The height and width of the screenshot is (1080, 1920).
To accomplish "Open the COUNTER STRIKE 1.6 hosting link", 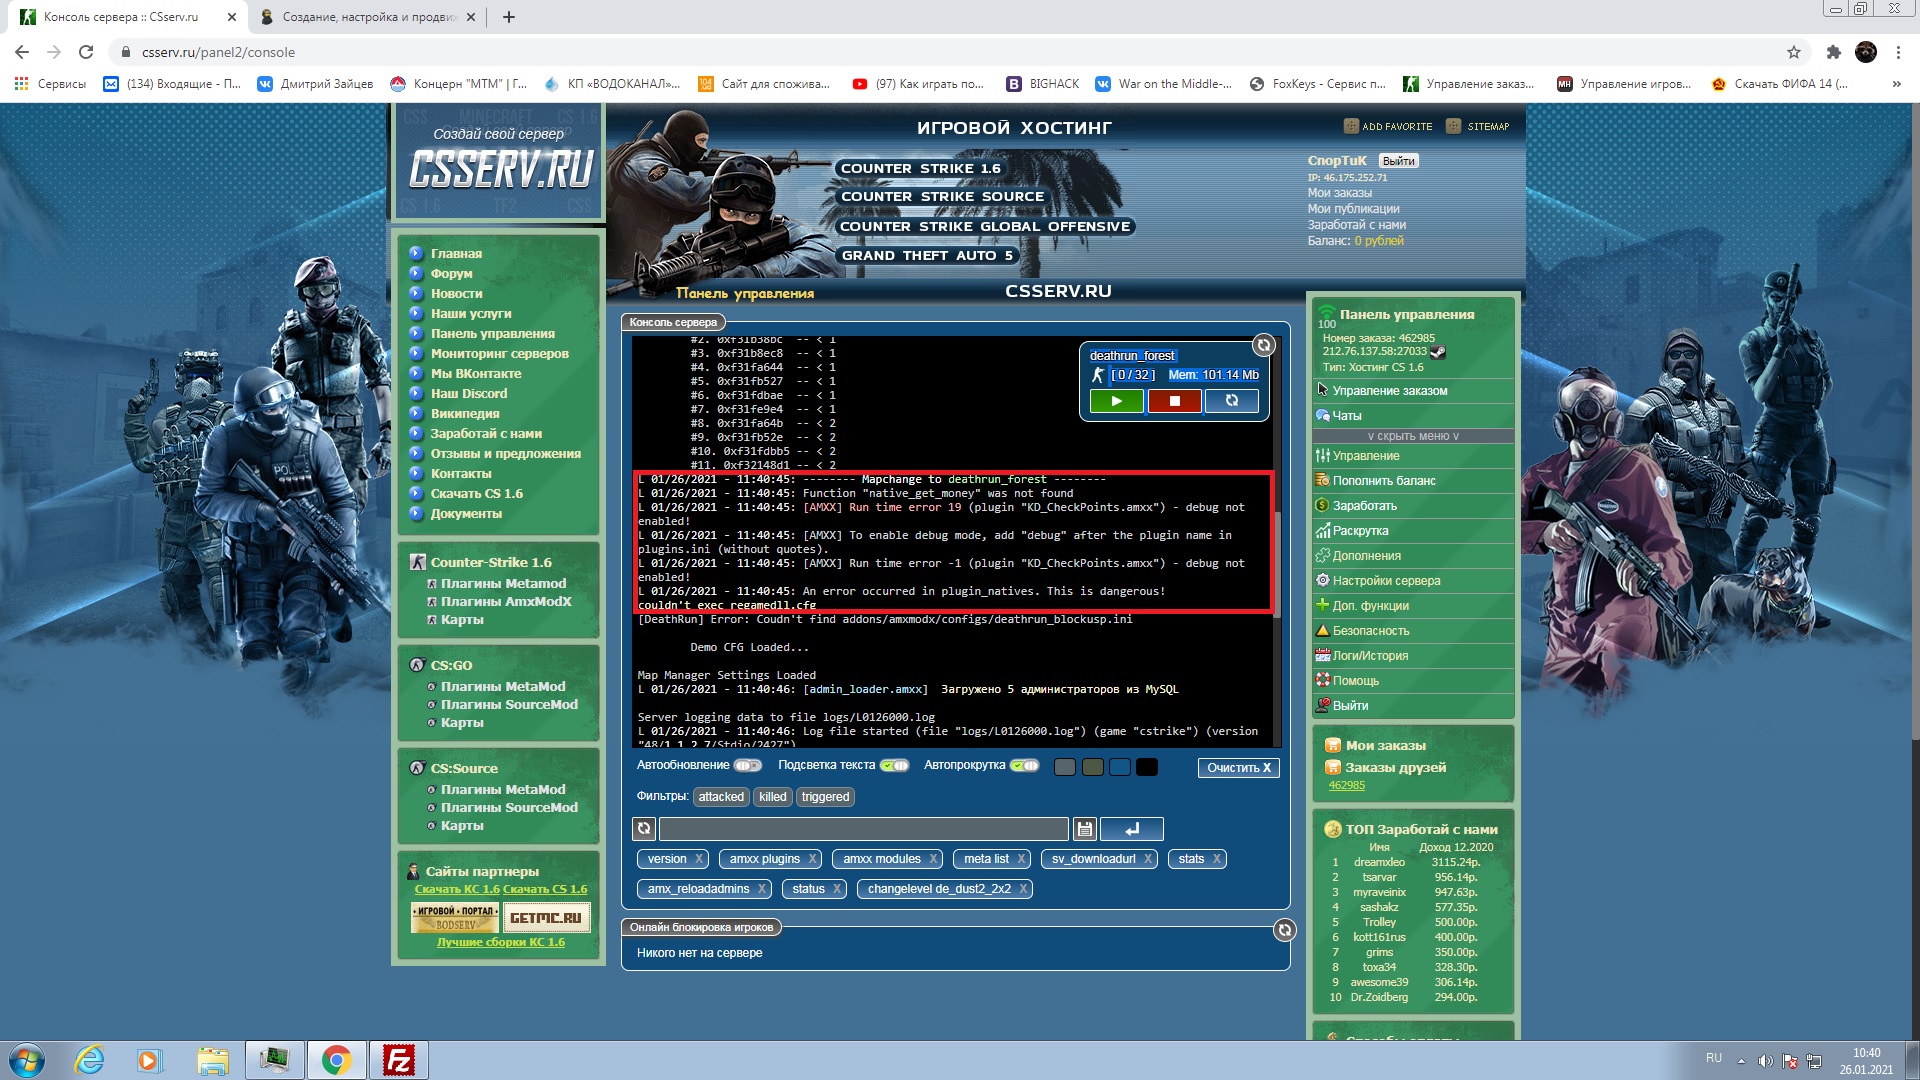I will coord(921,169).
